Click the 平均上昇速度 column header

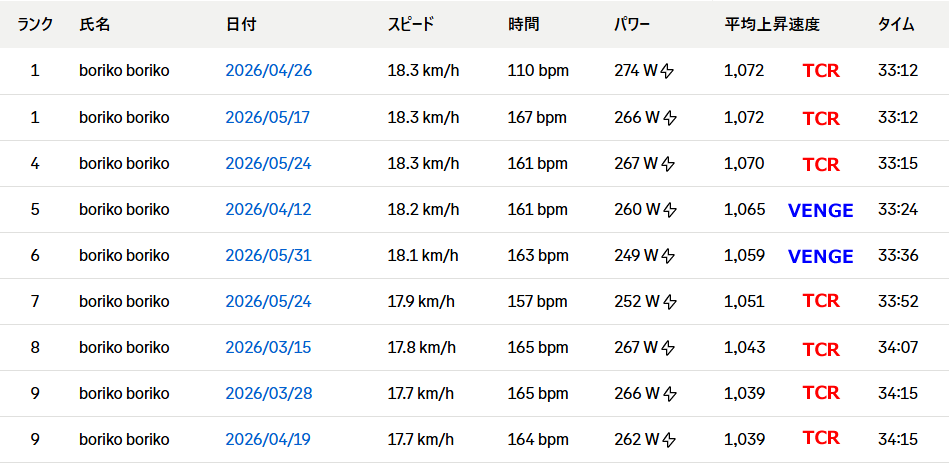click(772, 24)
